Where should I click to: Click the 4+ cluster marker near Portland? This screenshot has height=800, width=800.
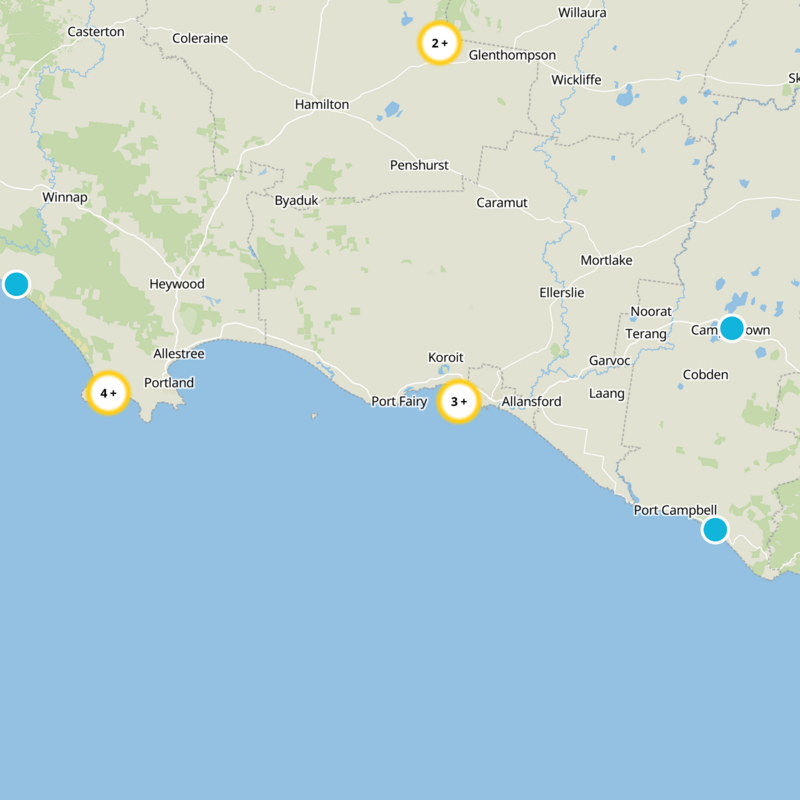pyautogui.click(x=109, y=394)
